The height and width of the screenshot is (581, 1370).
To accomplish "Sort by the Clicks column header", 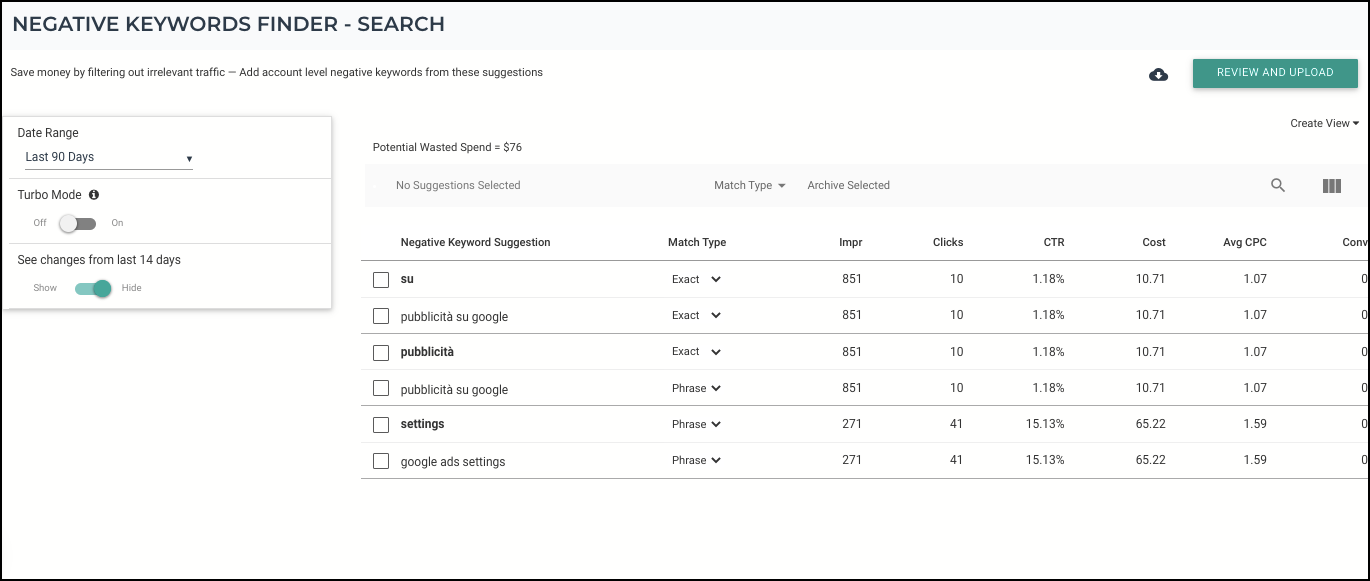I will point(948,242).
